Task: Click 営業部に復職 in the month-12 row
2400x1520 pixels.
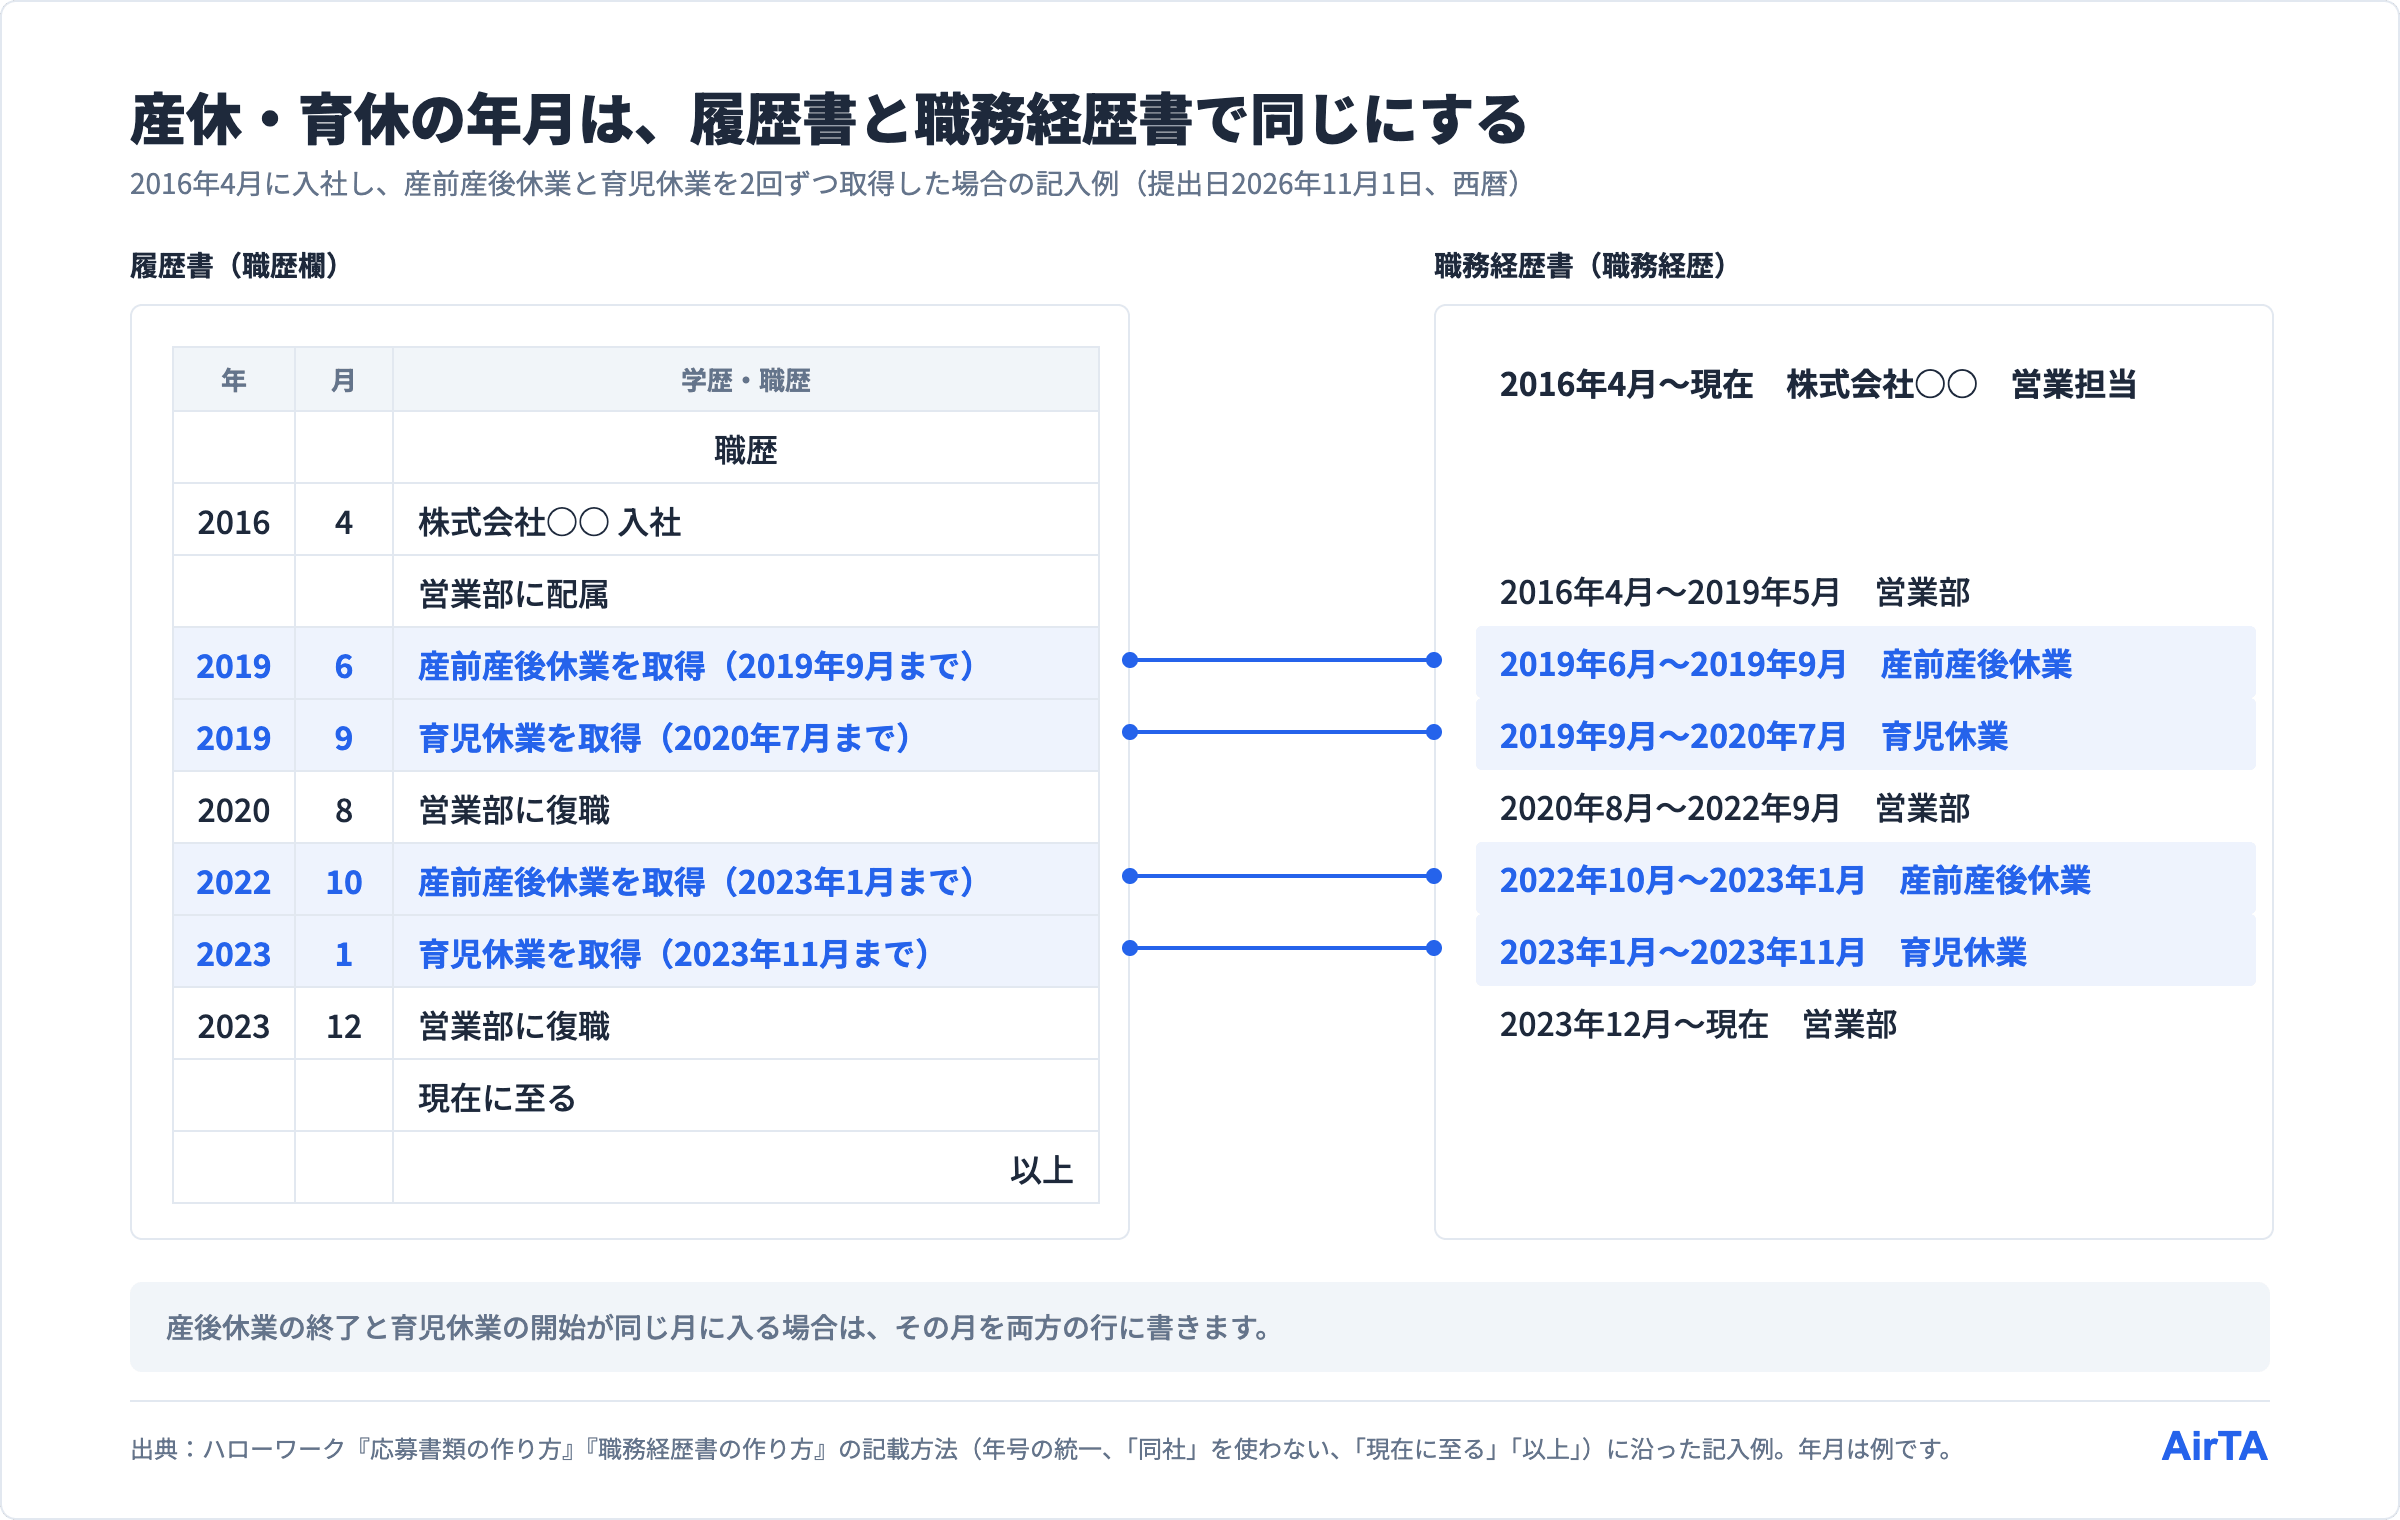Action: (x=514, y=1026)
